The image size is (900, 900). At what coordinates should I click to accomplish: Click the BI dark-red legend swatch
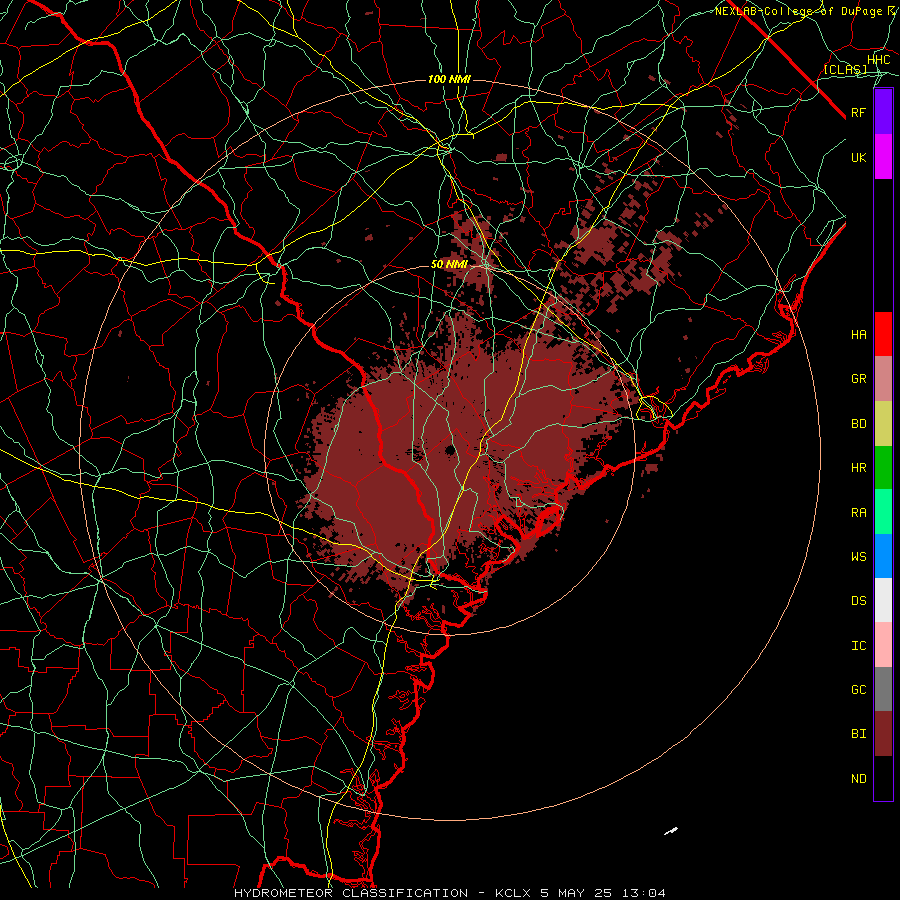pos(883,734)
